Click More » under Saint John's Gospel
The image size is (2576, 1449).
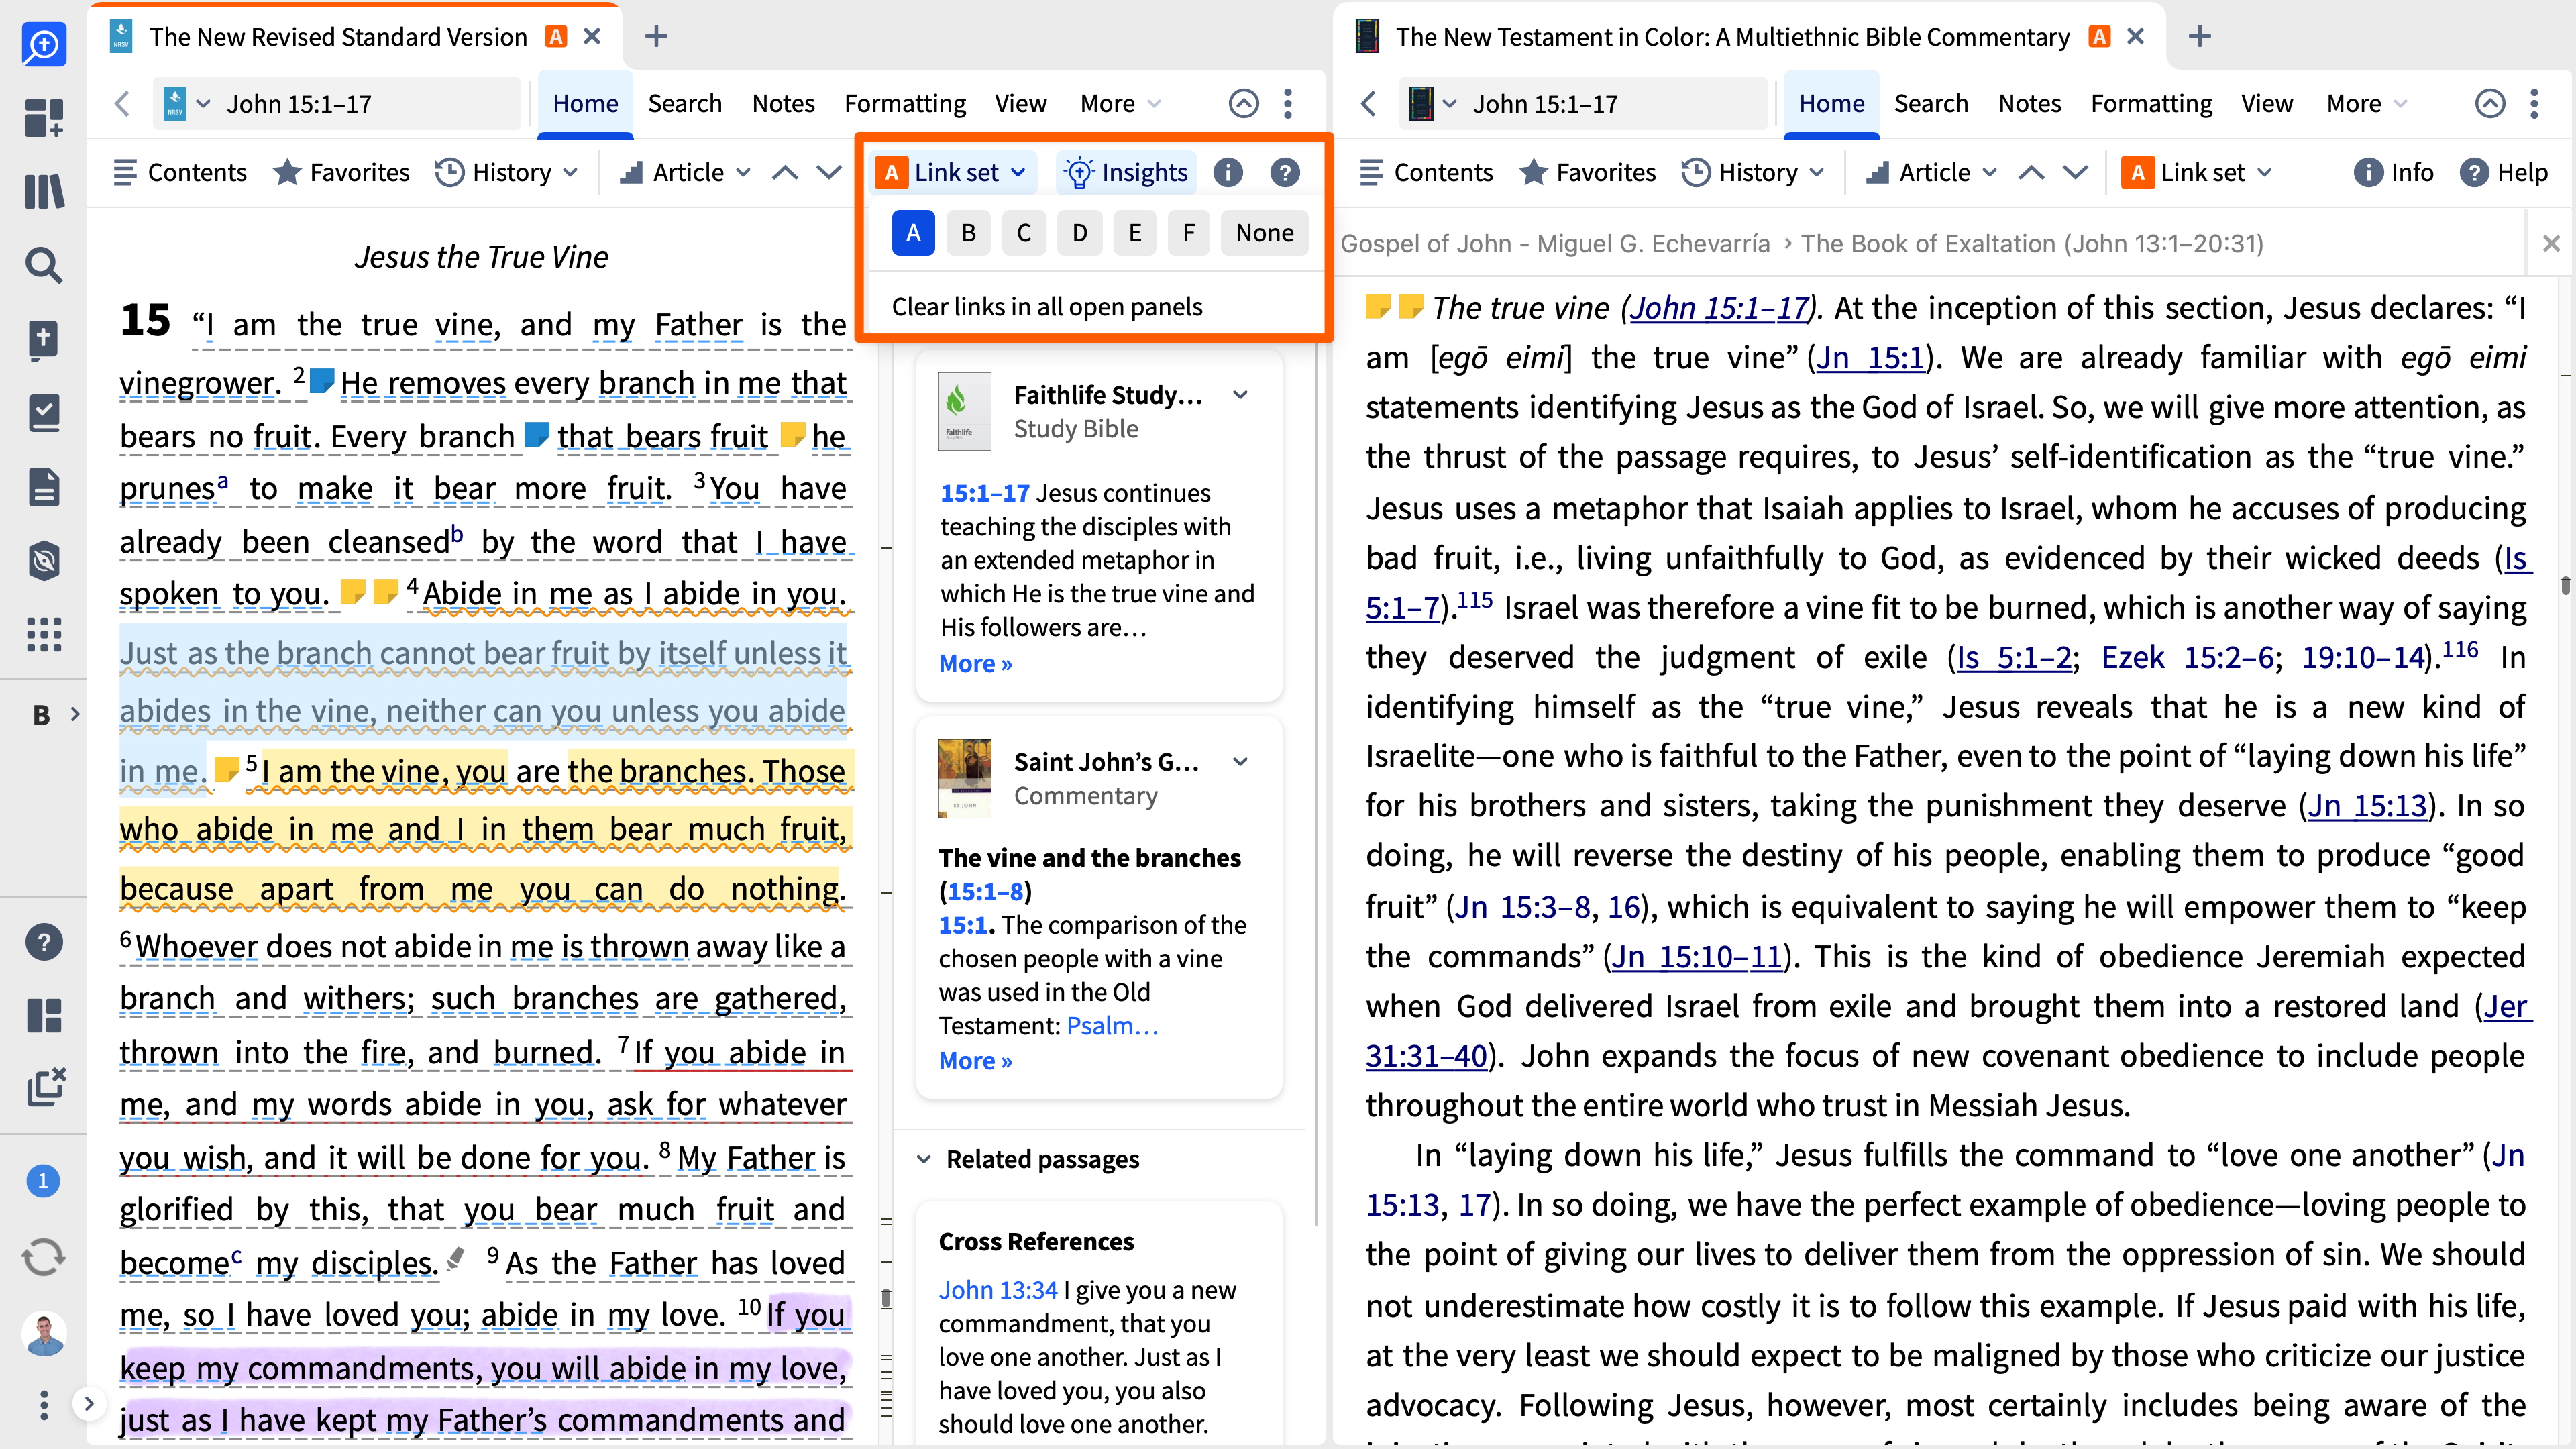(x=975, y=1061)
